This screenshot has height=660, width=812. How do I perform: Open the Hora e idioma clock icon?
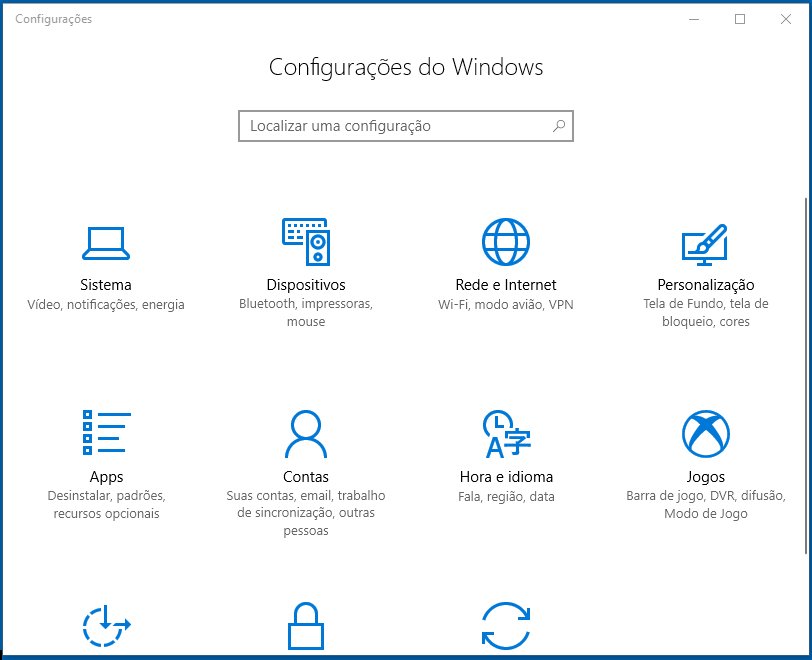pos(506,434)
